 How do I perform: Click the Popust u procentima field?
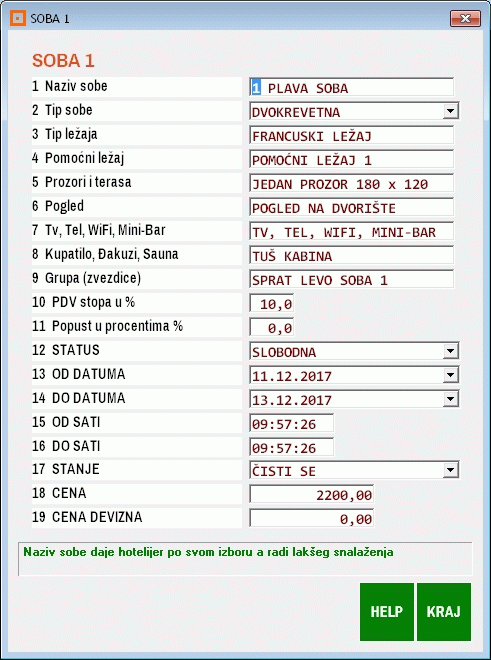pos(272,327)
